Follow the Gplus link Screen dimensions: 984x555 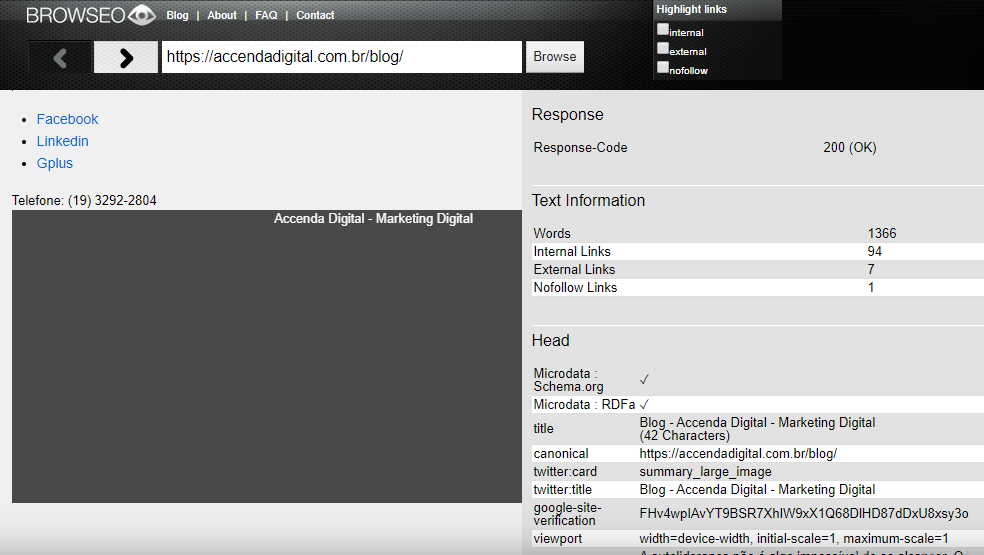[x=55, y=163]
